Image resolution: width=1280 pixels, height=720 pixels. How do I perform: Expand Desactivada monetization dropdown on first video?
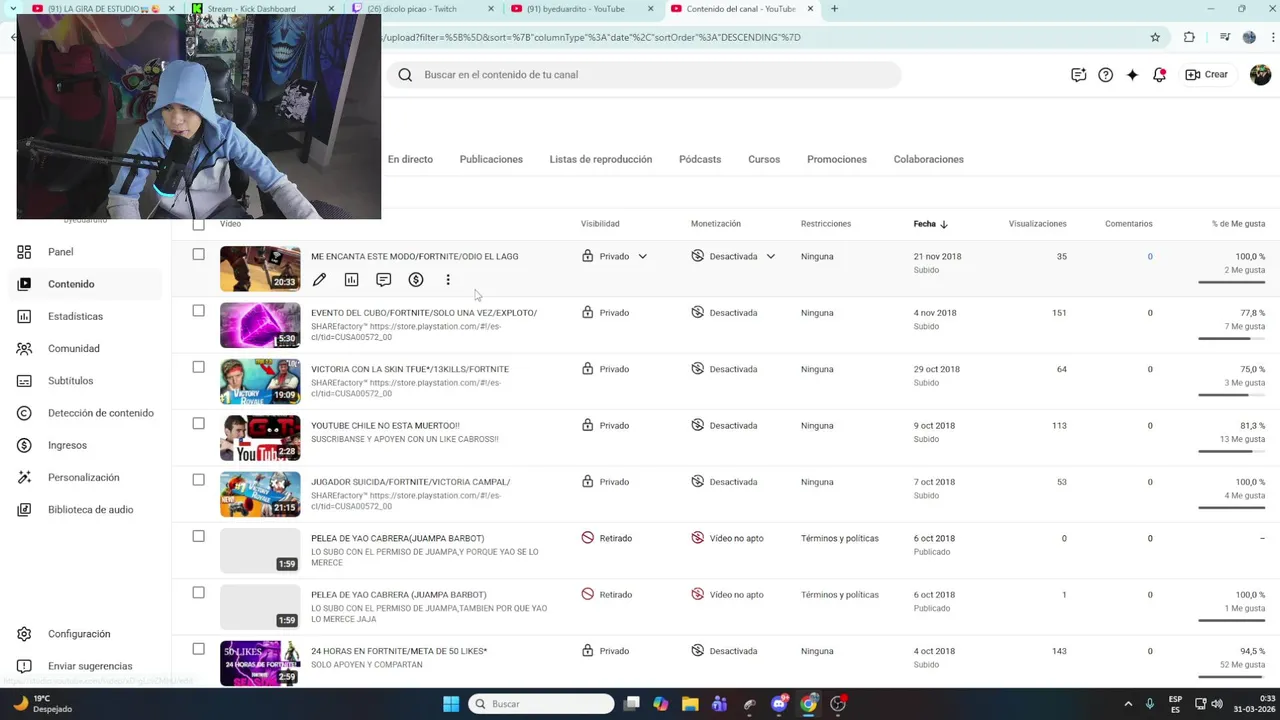(771, 257)
